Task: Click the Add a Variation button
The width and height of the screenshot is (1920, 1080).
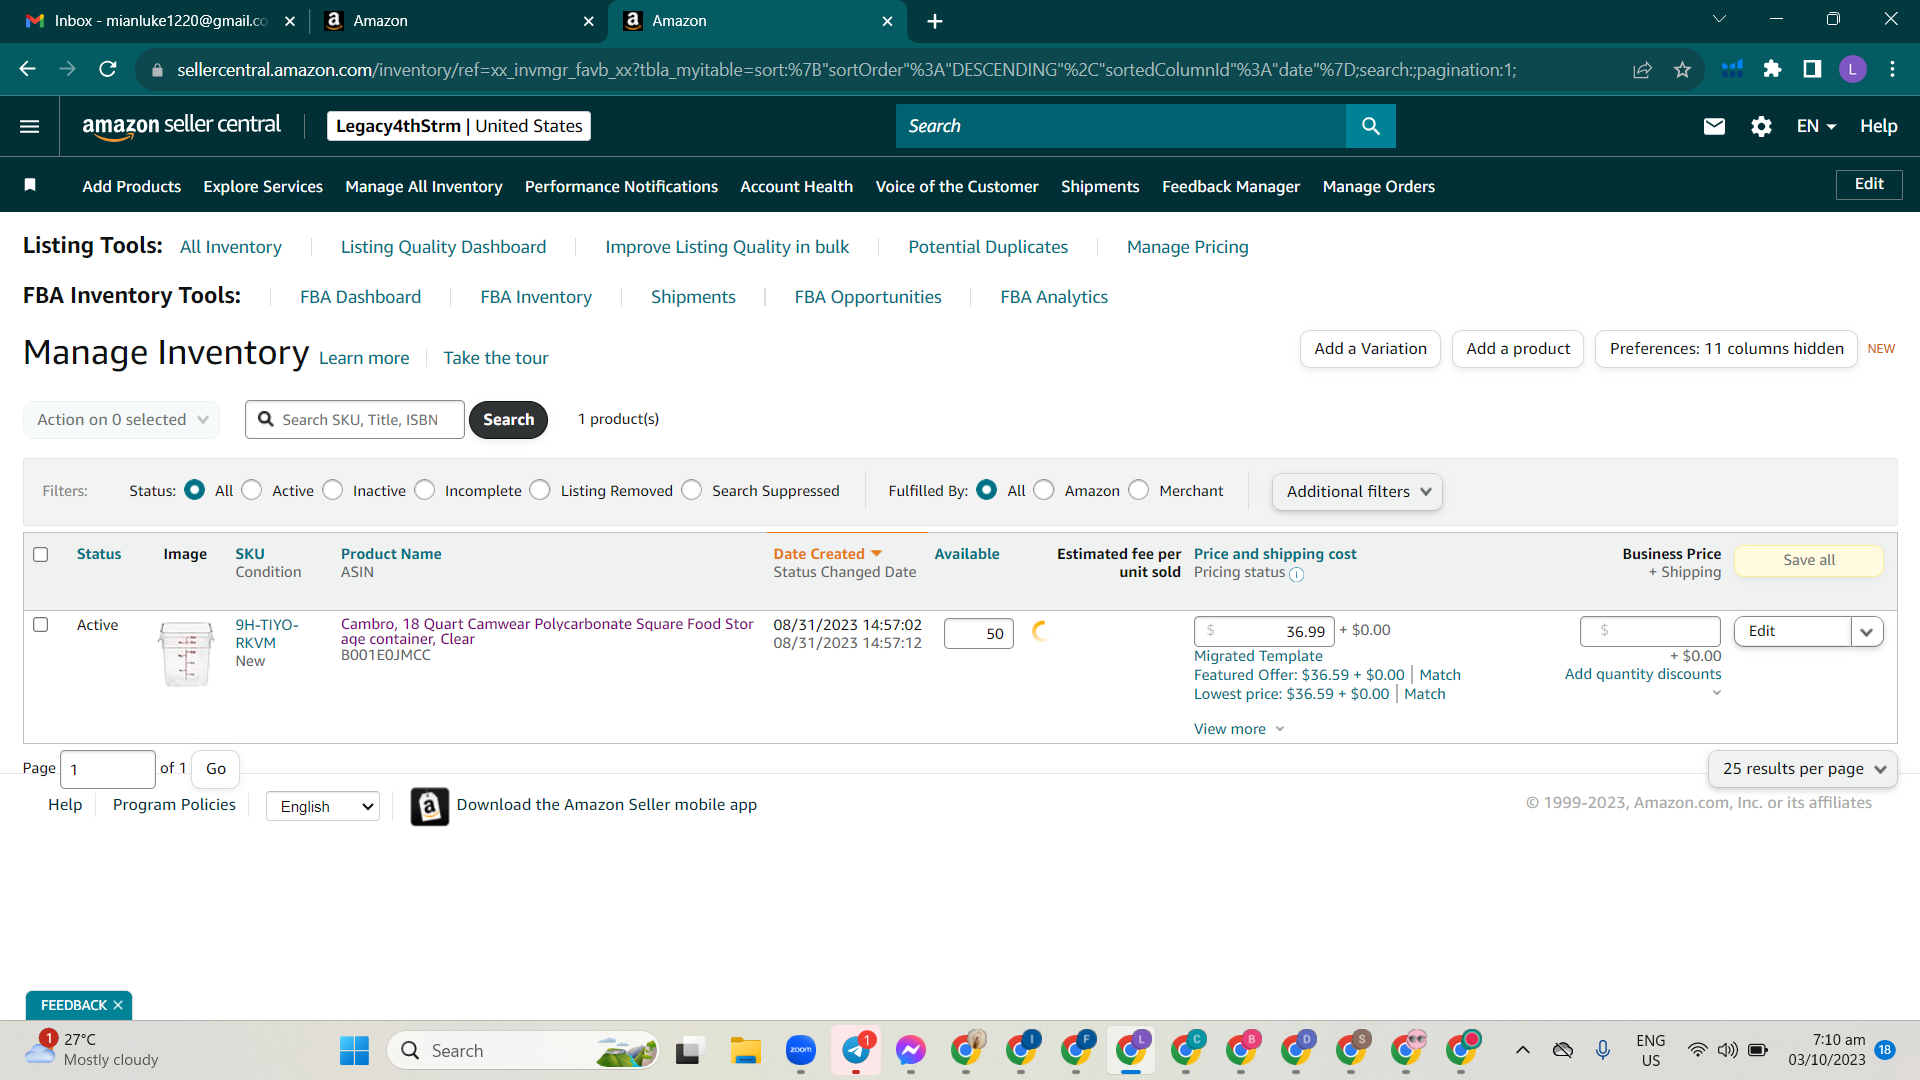Action: click(x=1370, y=349)
